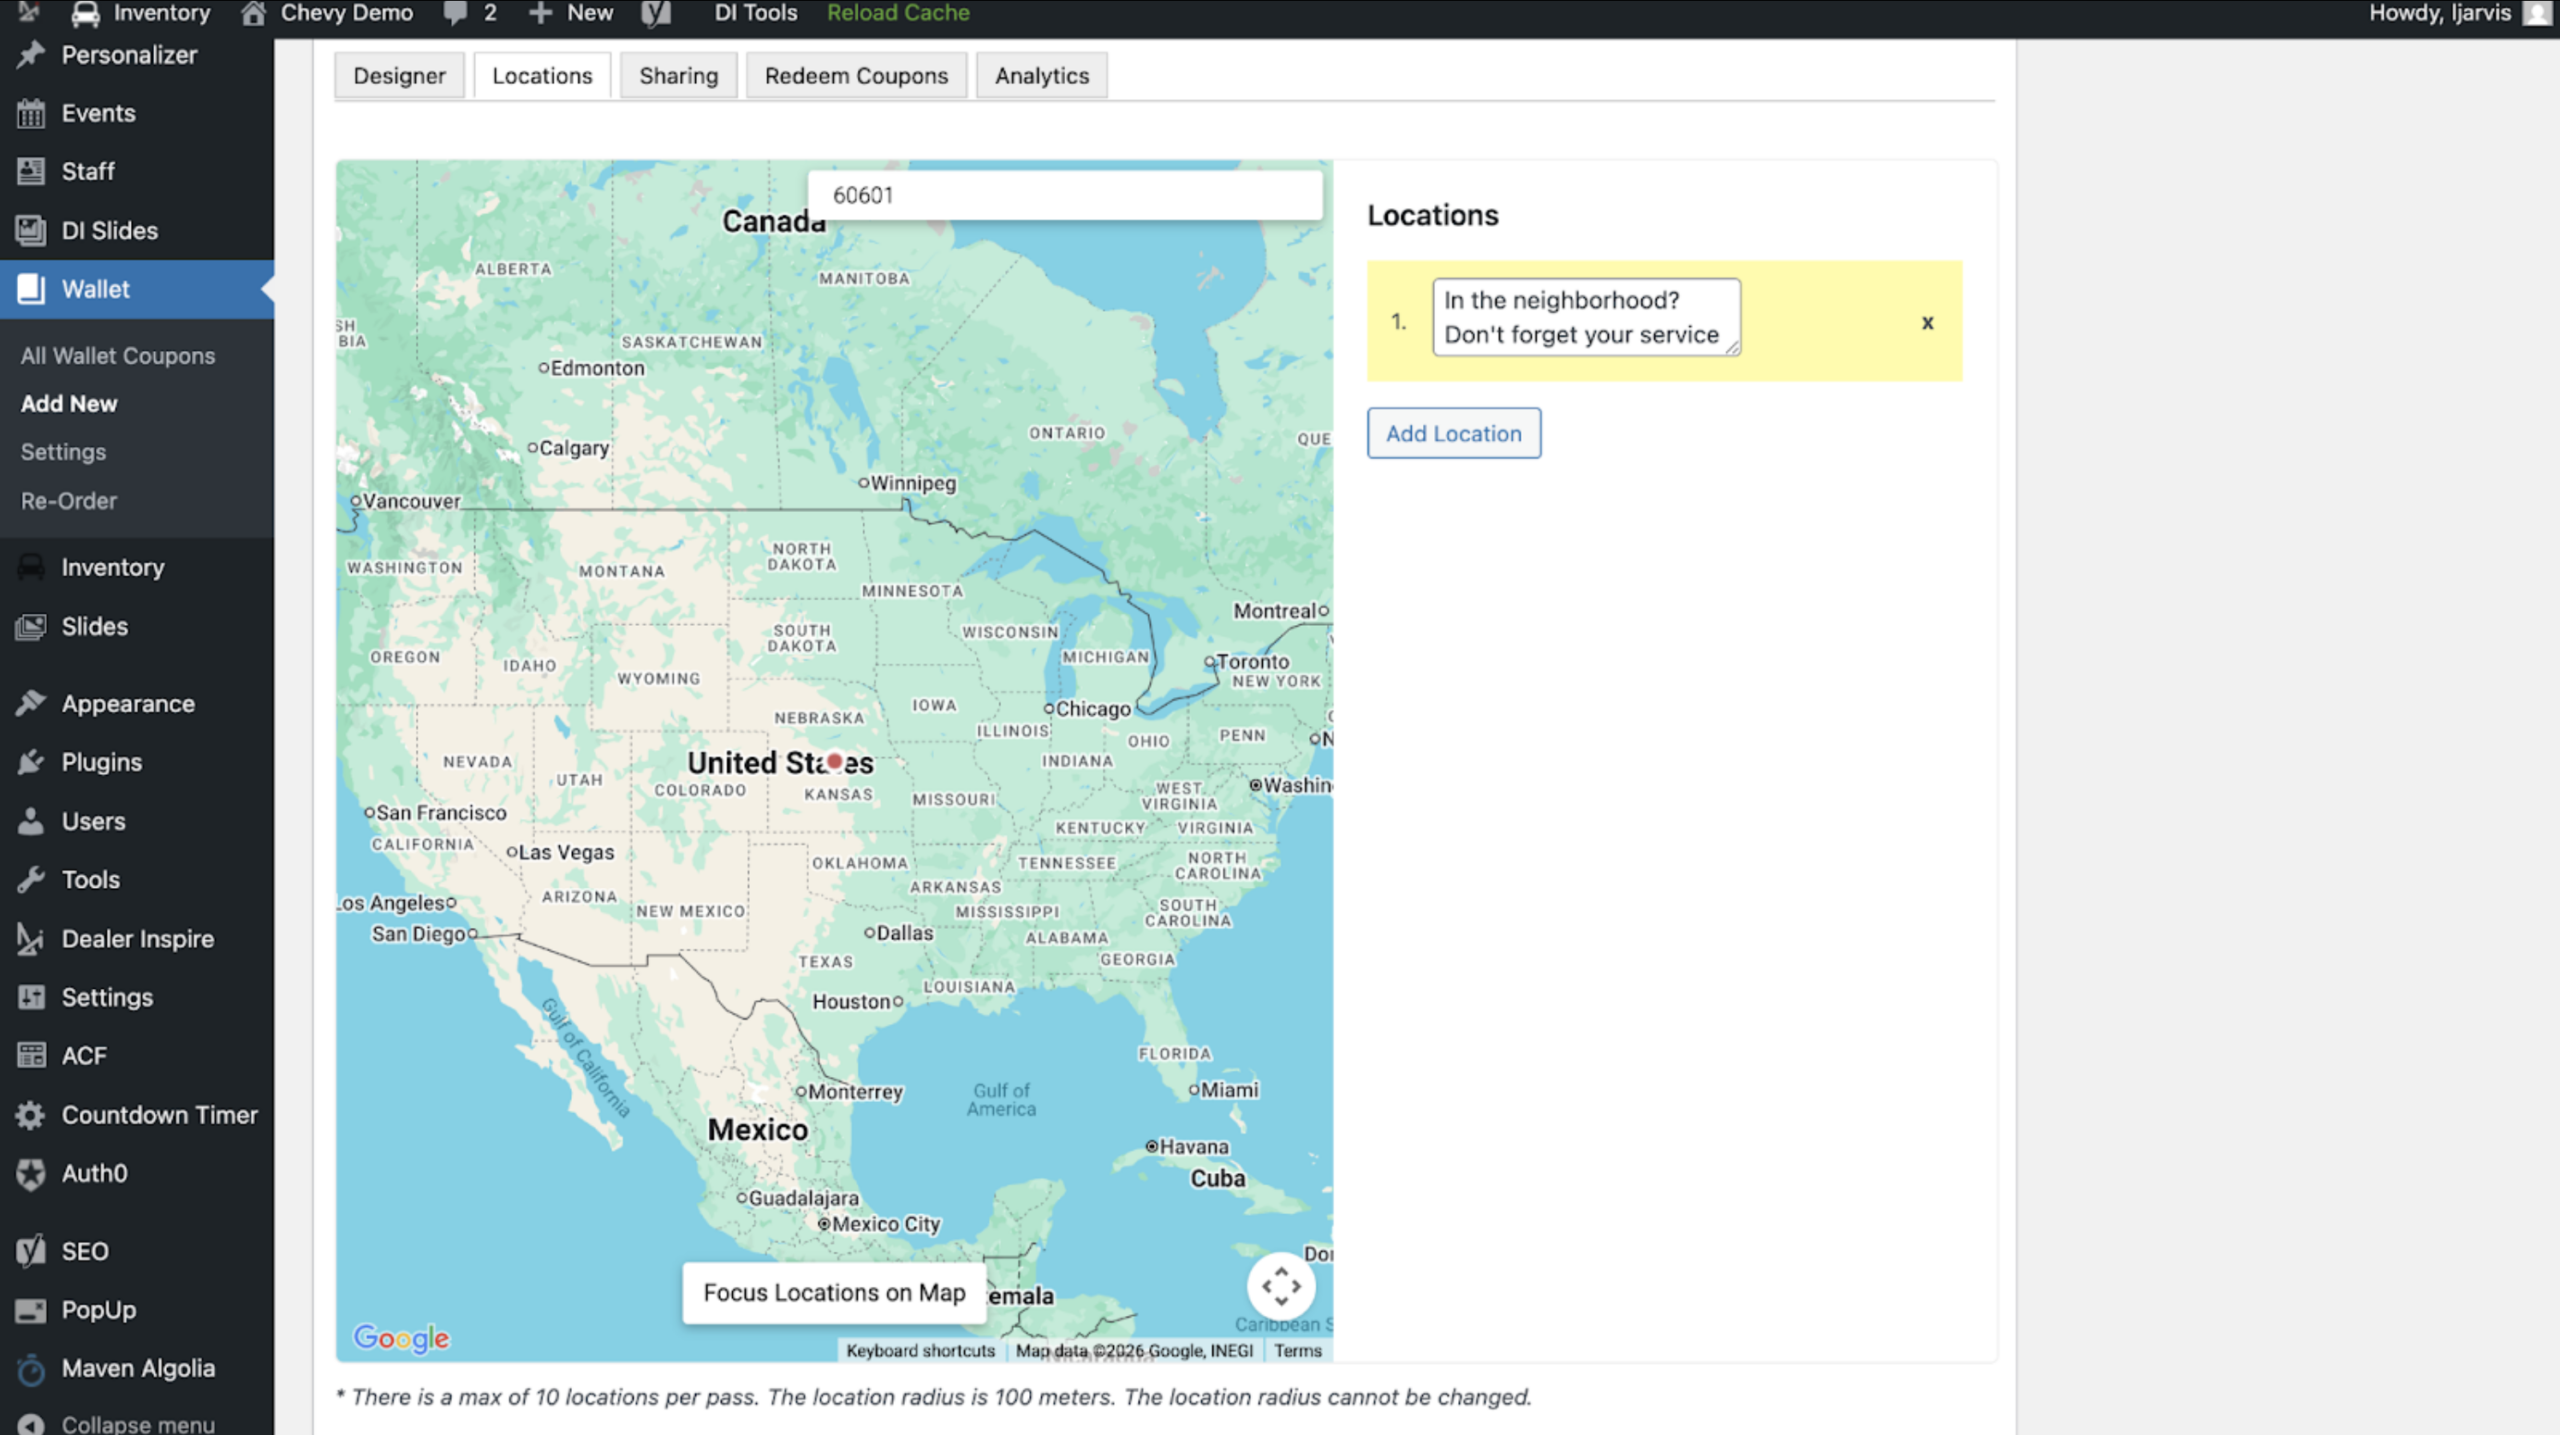Screen dimensions: 2560x1435
Task: Click the Toronto label on map
Action: pos(1253,662)
